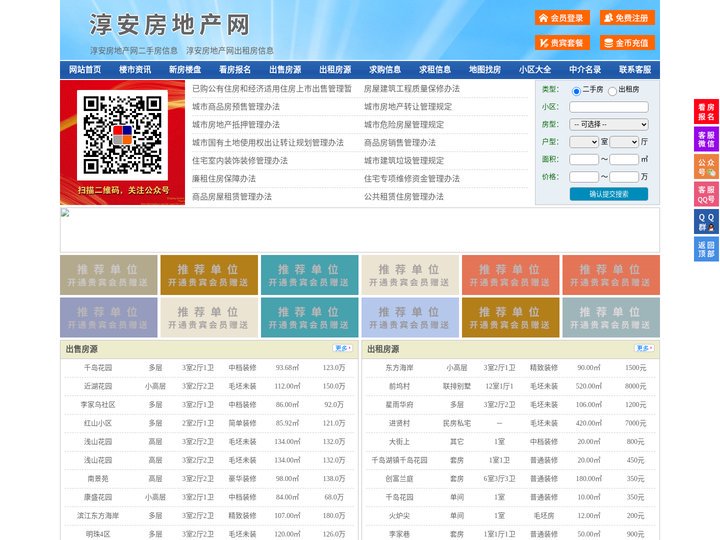Open 求购信息 in navigation bar
Image resolution: width=720 pixels, height=540 pixels.
coord(385,70)
